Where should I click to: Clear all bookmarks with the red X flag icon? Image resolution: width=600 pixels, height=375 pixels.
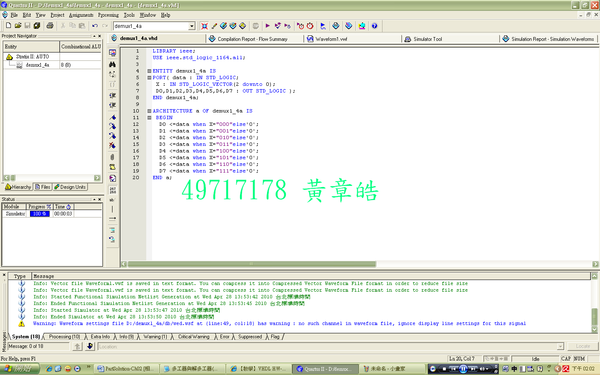112,145
